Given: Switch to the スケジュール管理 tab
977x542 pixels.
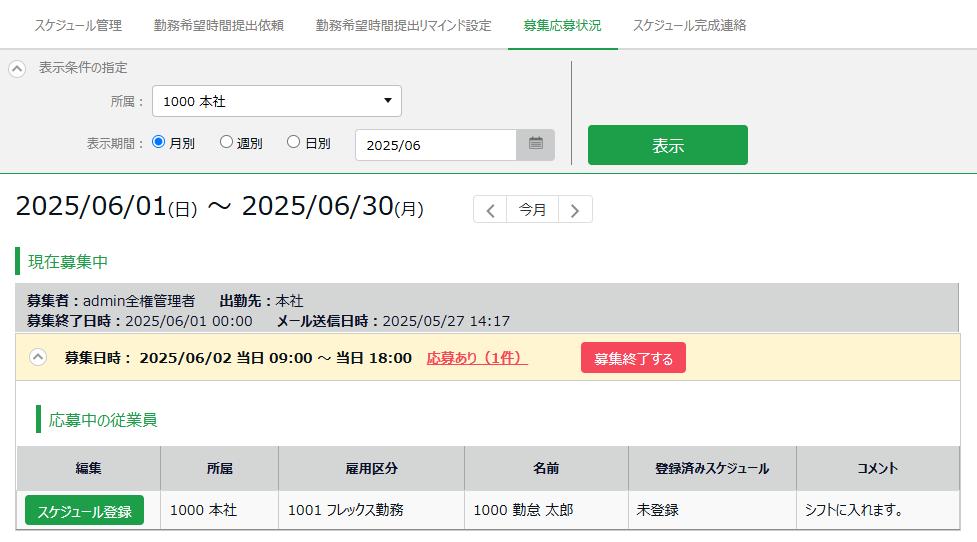Looking at the screenshot, I should [78, 25].
